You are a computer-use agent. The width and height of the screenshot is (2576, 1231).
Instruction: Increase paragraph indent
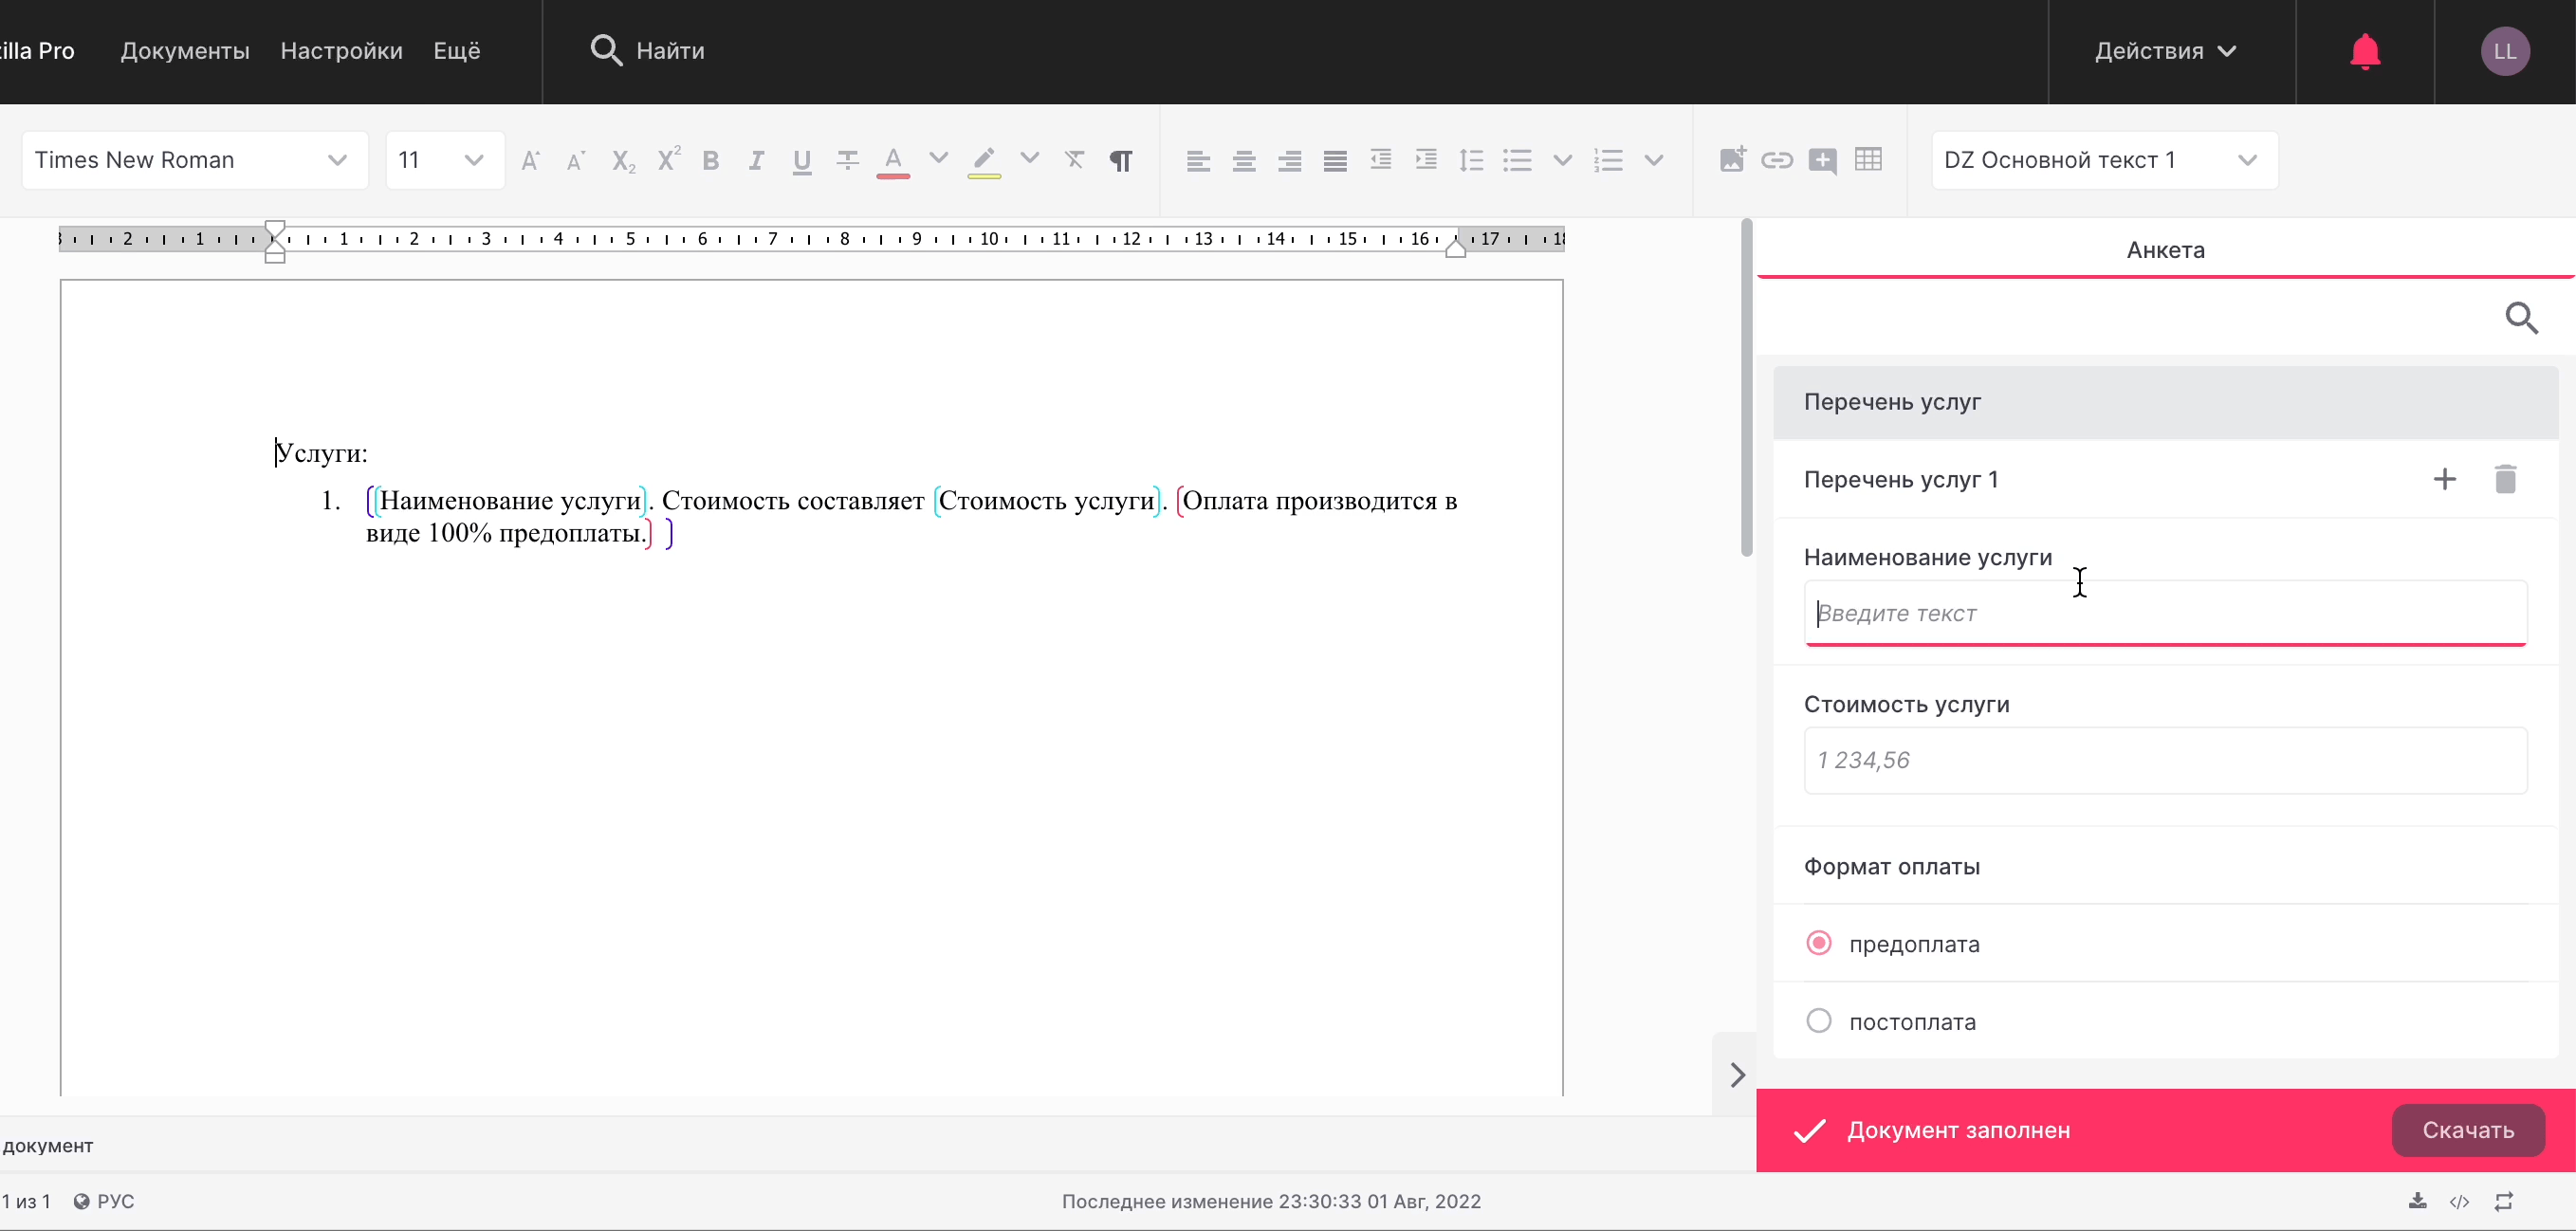click(1426, 160)
